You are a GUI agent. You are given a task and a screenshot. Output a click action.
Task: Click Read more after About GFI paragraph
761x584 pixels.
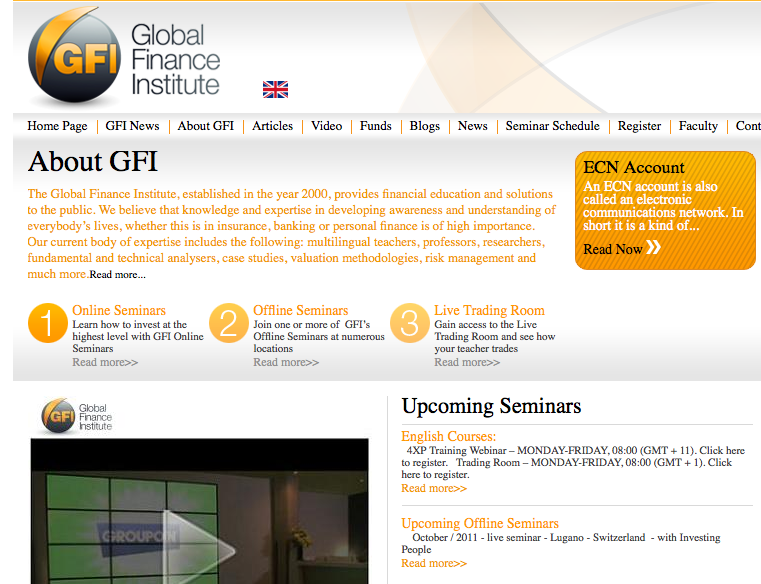117,275
